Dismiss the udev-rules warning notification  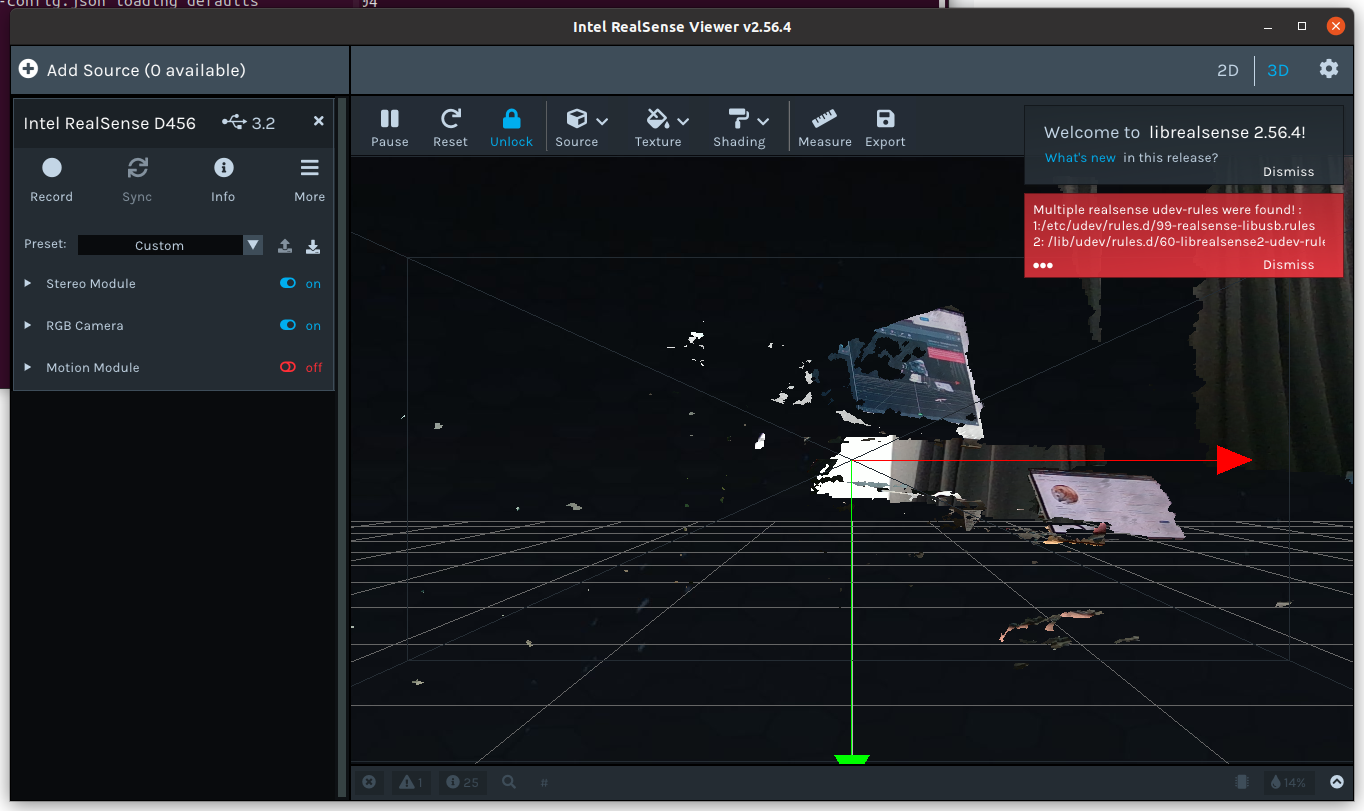[x=1288, y=264]
